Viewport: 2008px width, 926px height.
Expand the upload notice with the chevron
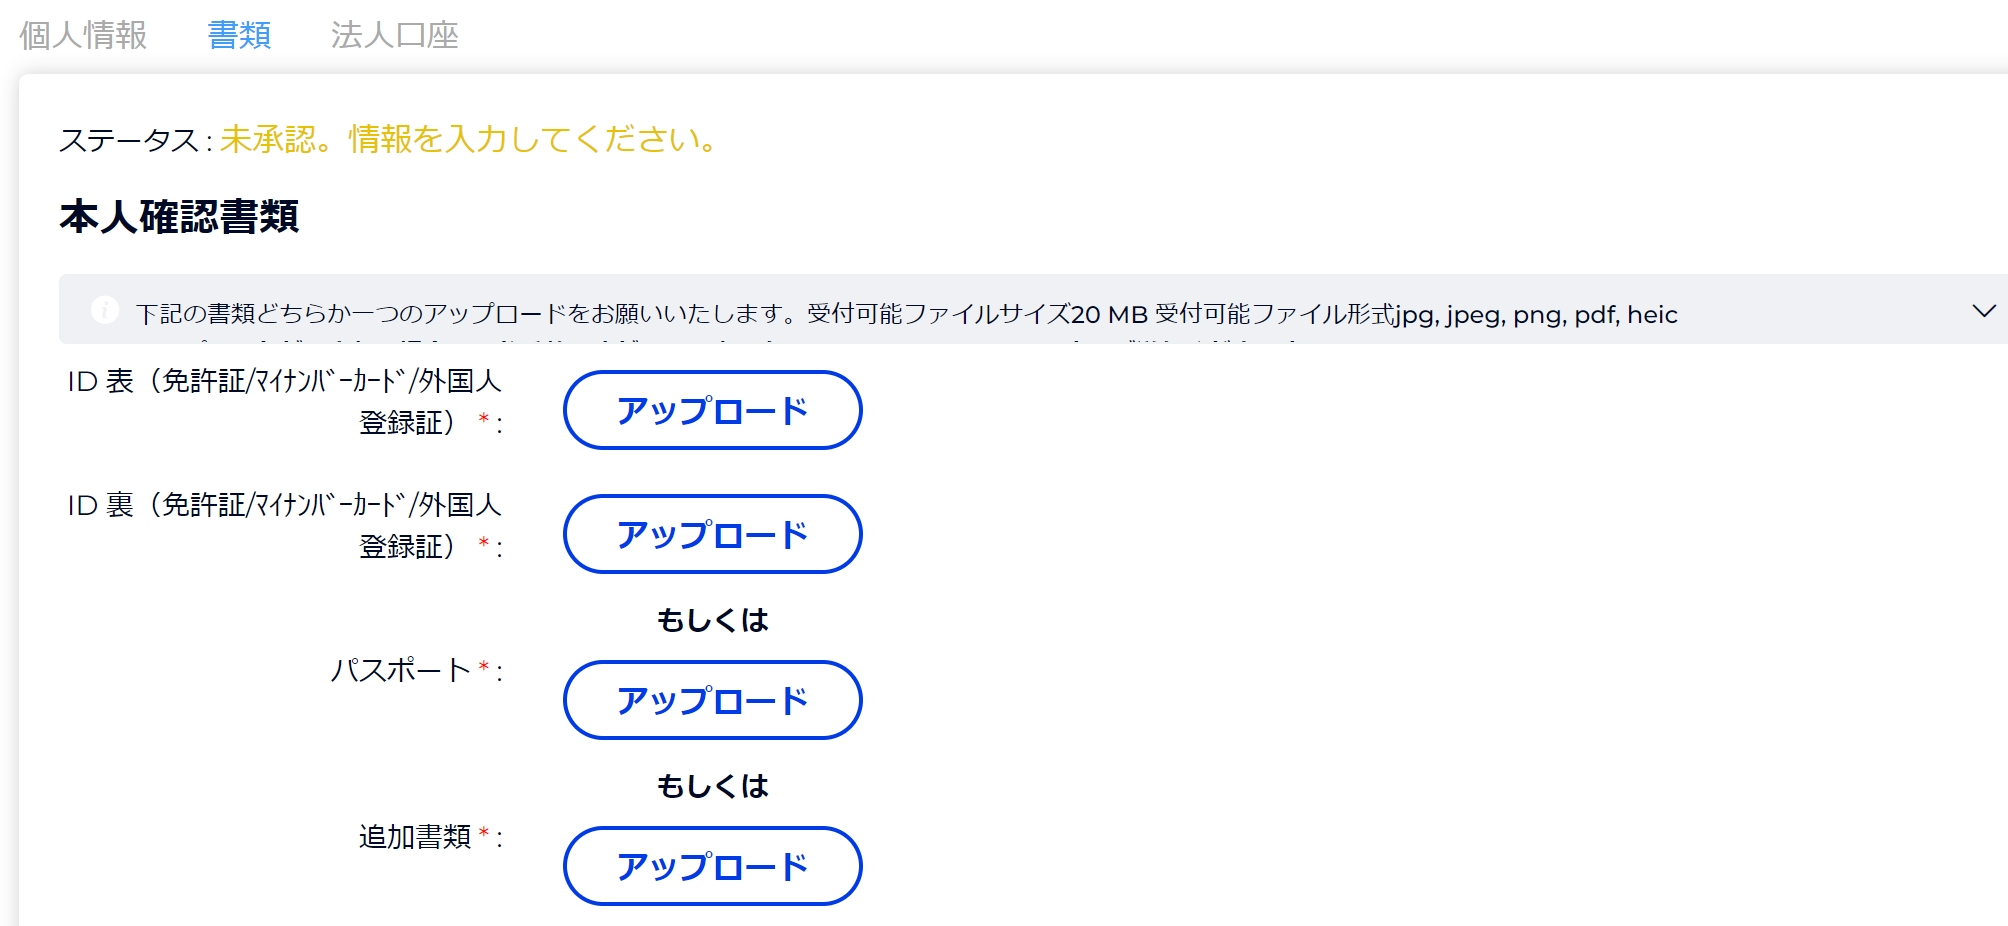click(1984, 311)
